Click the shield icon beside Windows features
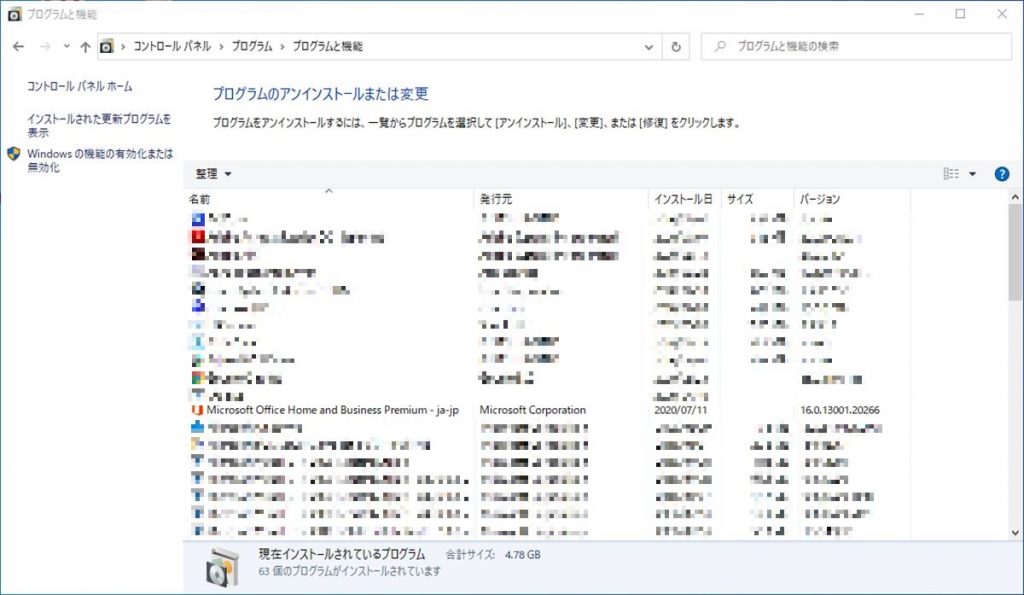Image resolution: width=1024 pixels, height=595 pixels. point(14,154)
